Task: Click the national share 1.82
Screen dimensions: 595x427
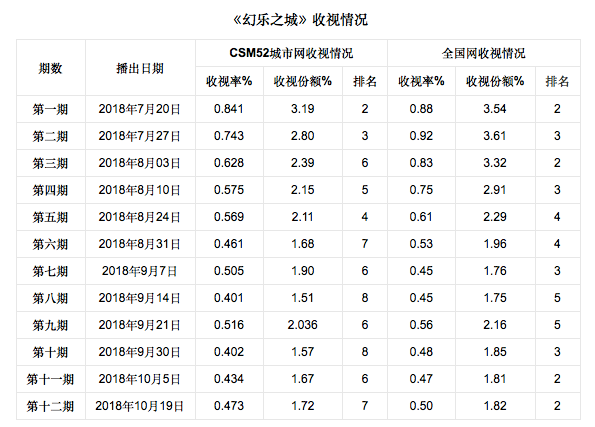Action: click(x=495, y=406)
